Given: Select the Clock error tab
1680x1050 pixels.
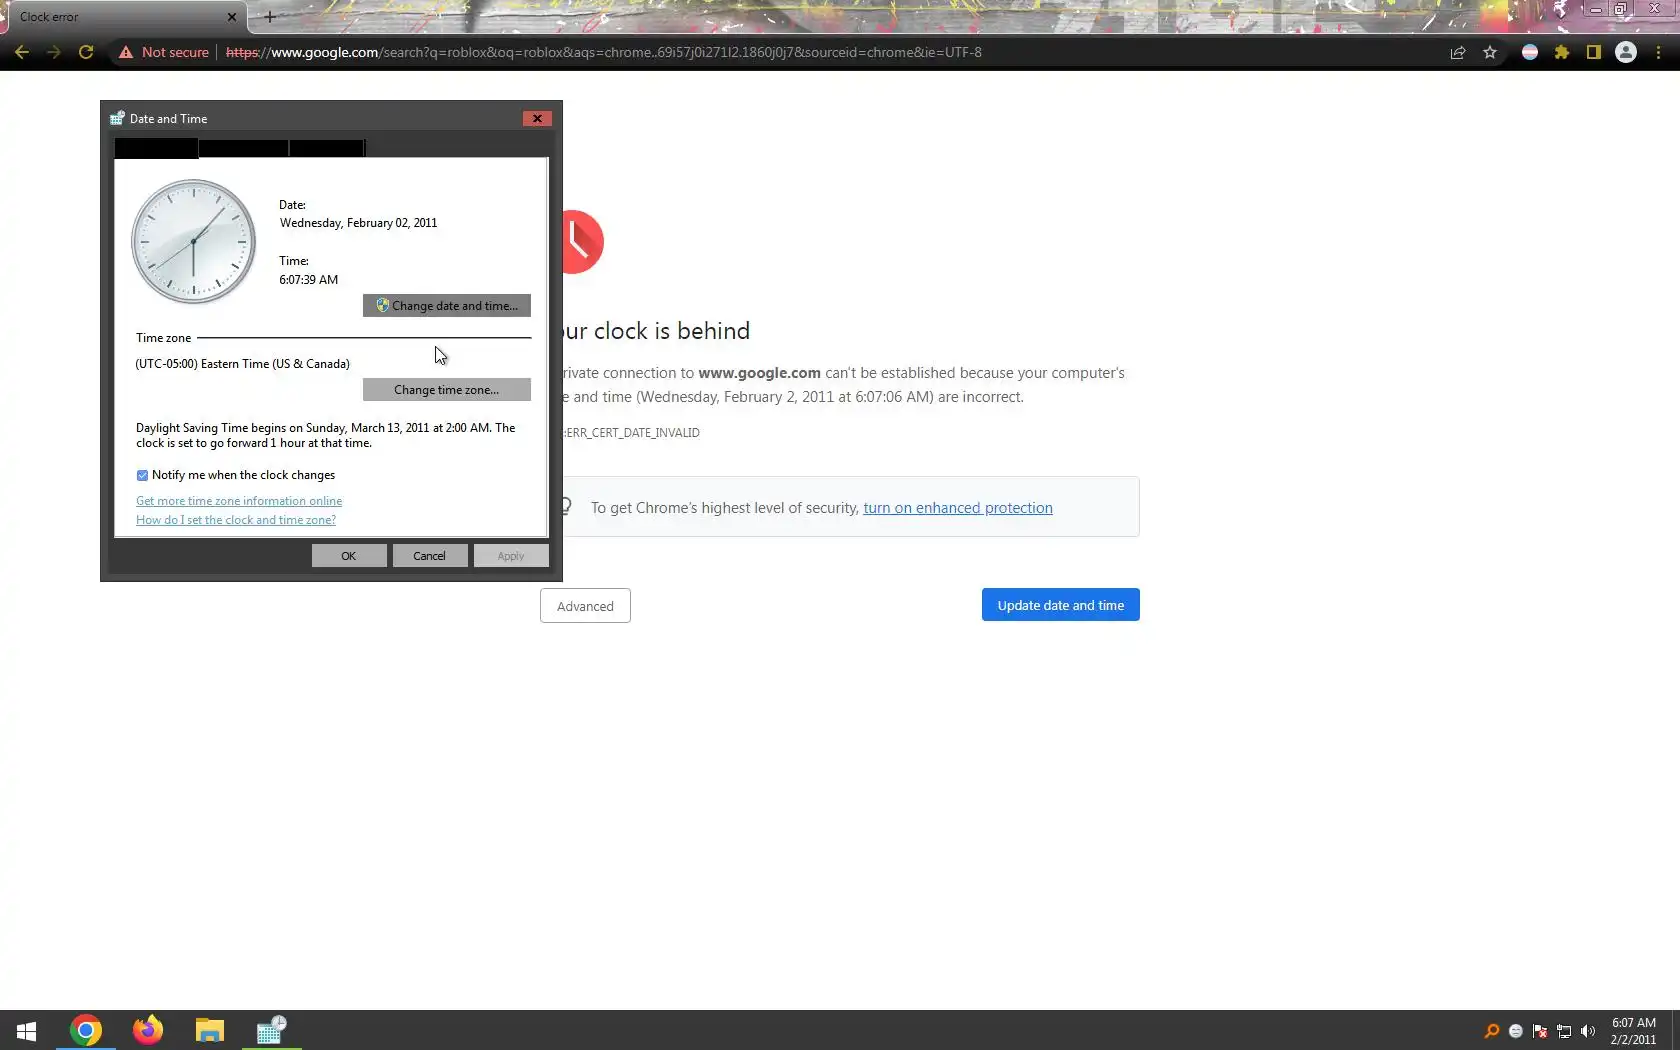Looking at the screenshot, I should [x=124, y=17].
